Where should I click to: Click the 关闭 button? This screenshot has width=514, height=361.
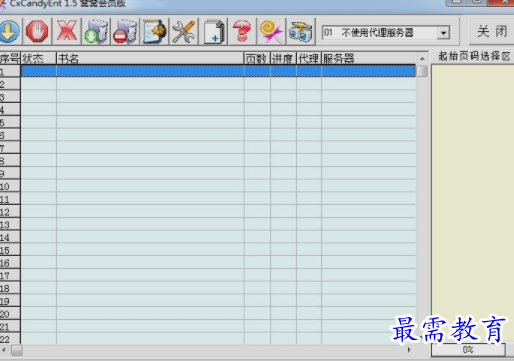(491, 32)
